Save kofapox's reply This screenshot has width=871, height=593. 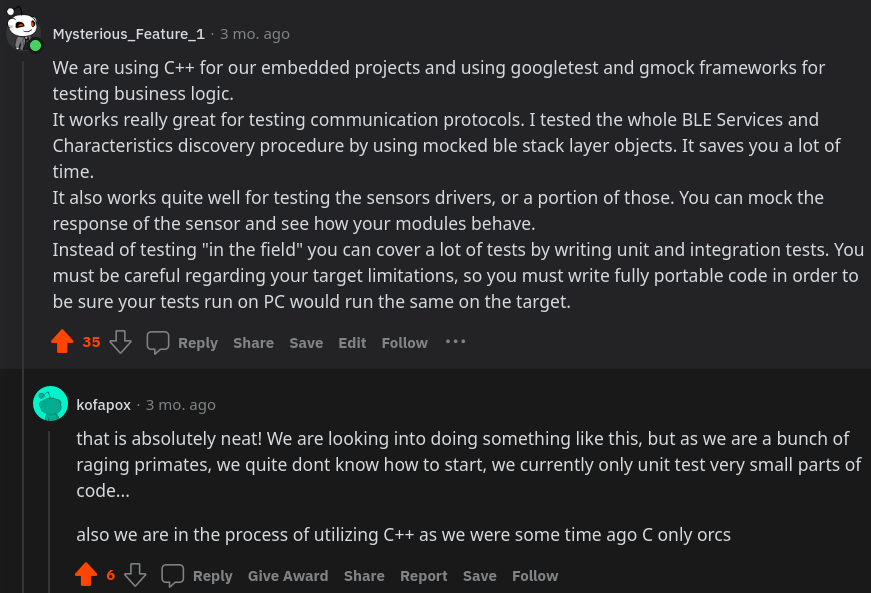coord(479,575)
